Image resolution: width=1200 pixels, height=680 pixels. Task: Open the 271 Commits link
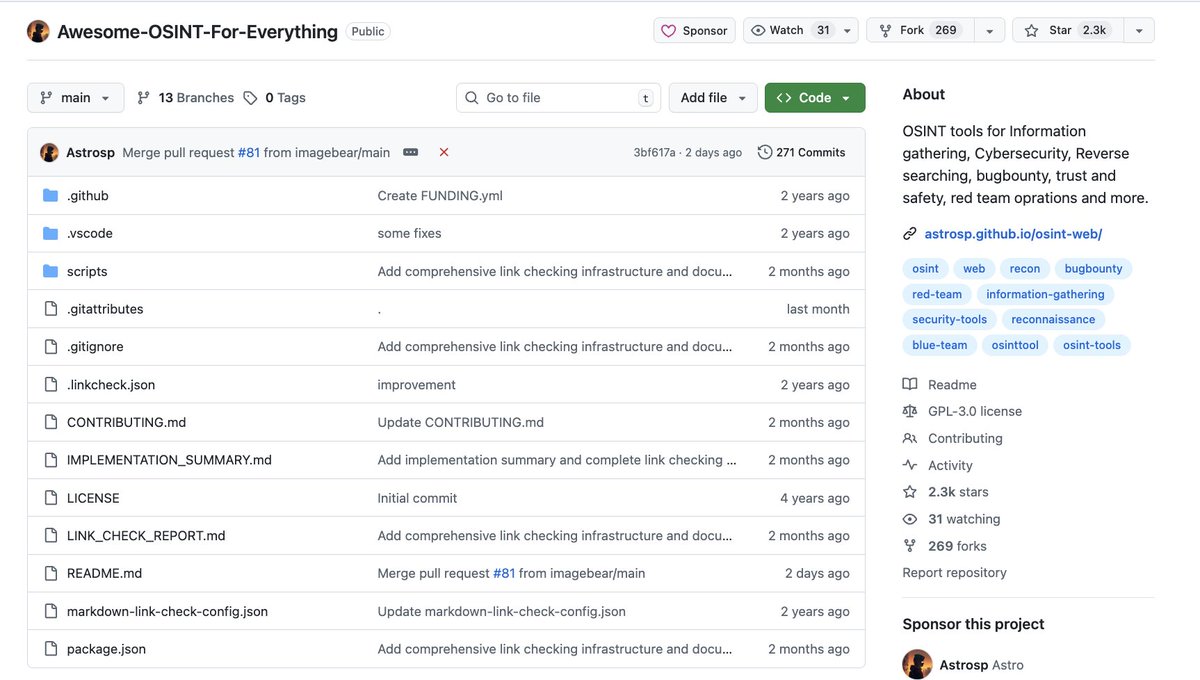point(801,152)
